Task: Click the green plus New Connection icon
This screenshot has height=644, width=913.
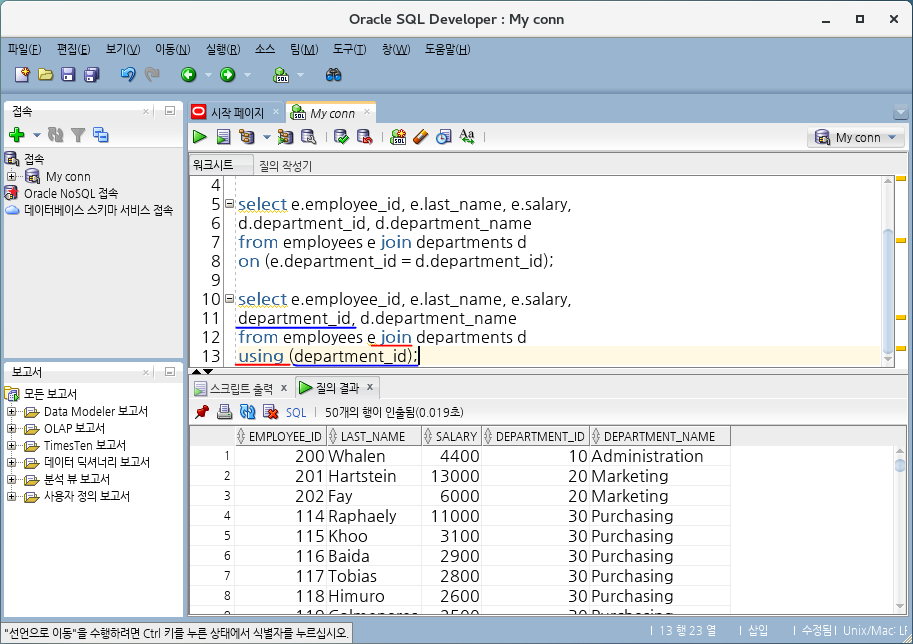Action: pos(17,135)
